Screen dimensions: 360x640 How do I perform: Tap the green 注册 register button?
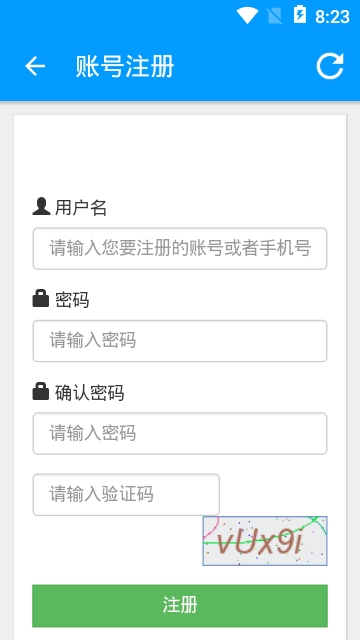pos(180,606)
